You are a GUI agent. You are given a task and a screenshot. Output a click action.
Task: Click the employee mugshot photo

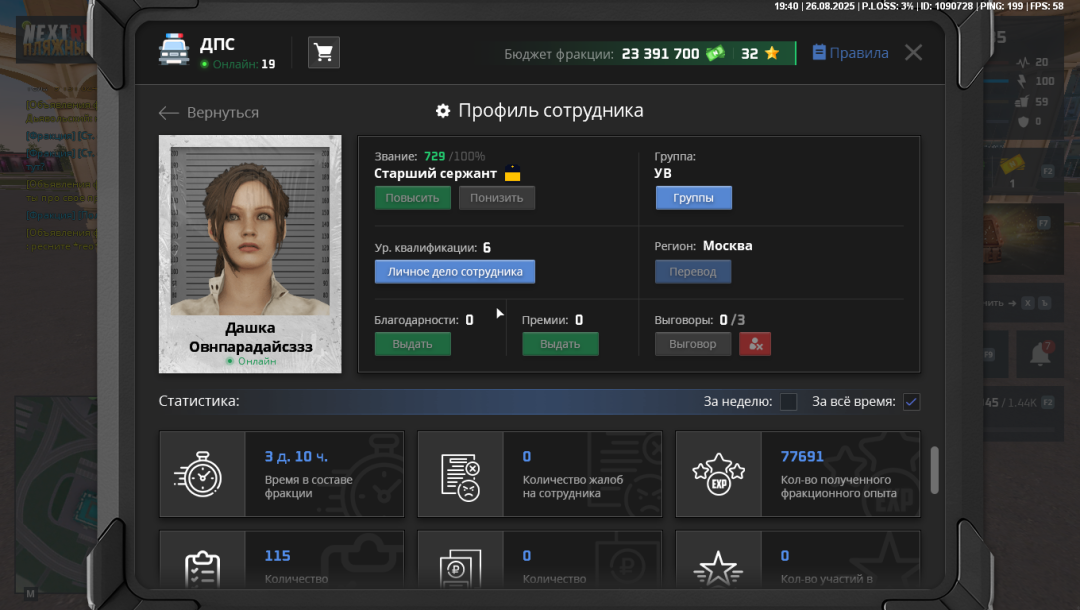[x=250, y=231]
